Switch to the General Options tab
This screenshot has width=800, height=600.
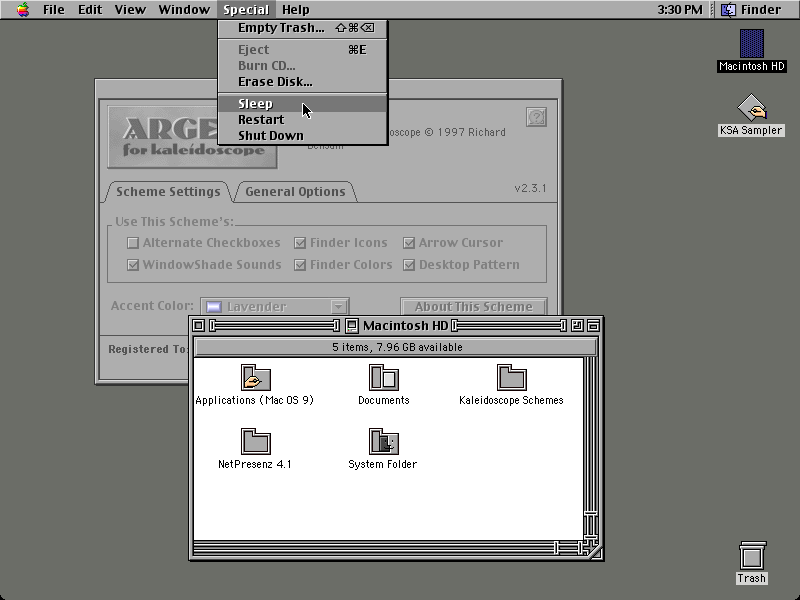pyautogui.click(x=295, y=192)
